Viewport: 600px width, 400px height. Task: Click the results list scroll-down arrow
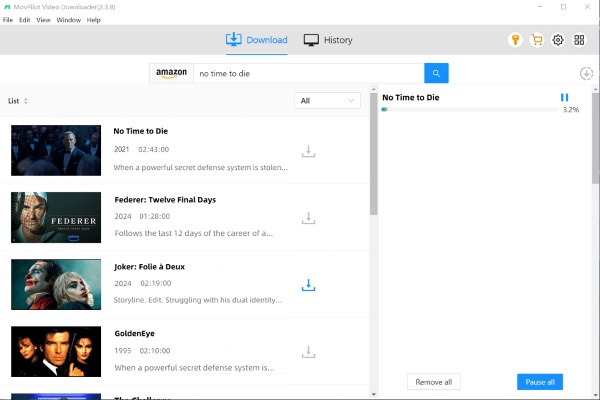tap(373, 394)
